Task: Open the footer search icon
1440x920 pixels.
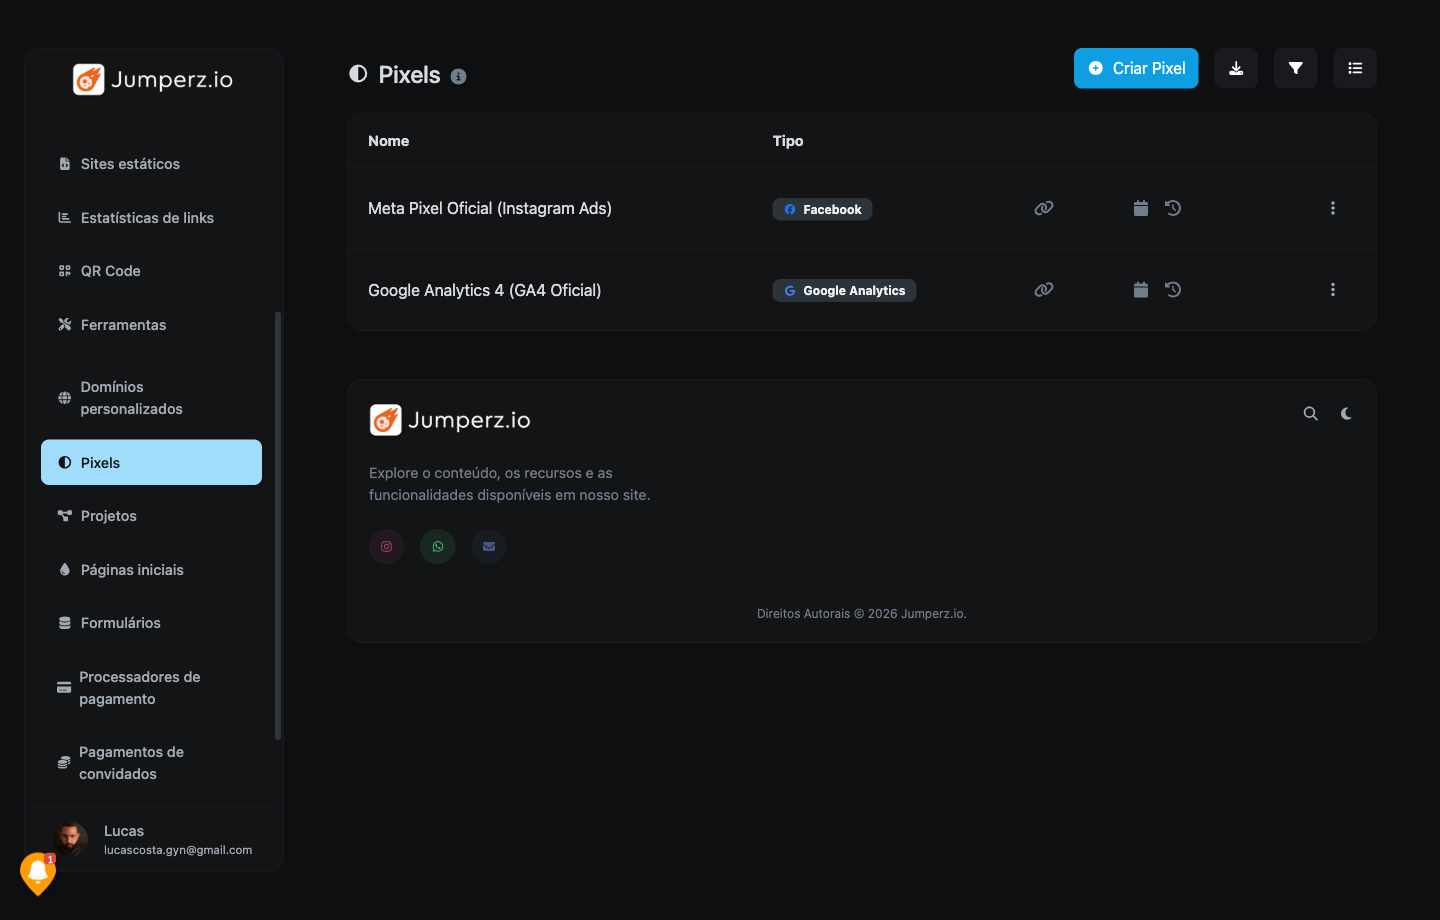Action: (x=1310, y=413)
